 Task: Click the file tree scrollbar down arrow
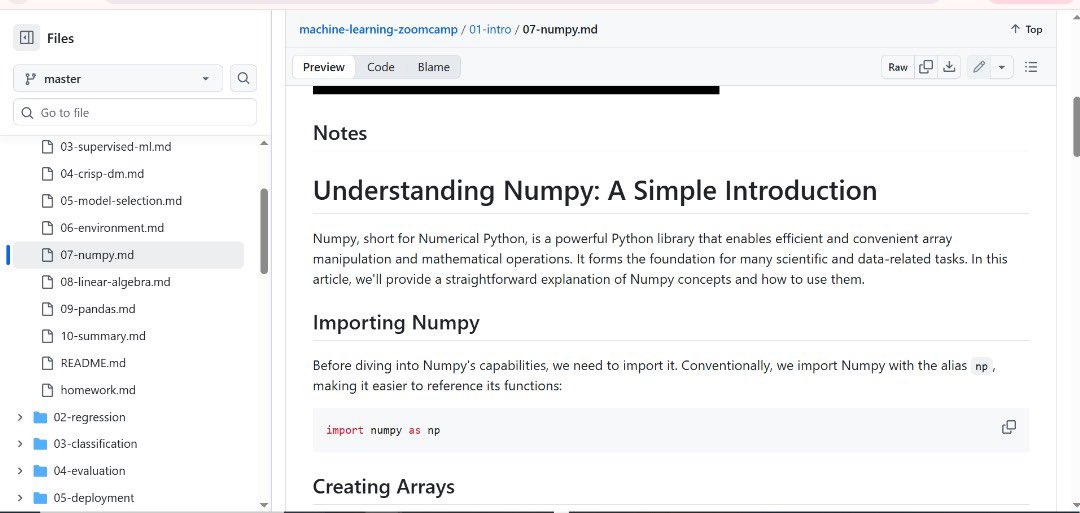tap(264, 505)
